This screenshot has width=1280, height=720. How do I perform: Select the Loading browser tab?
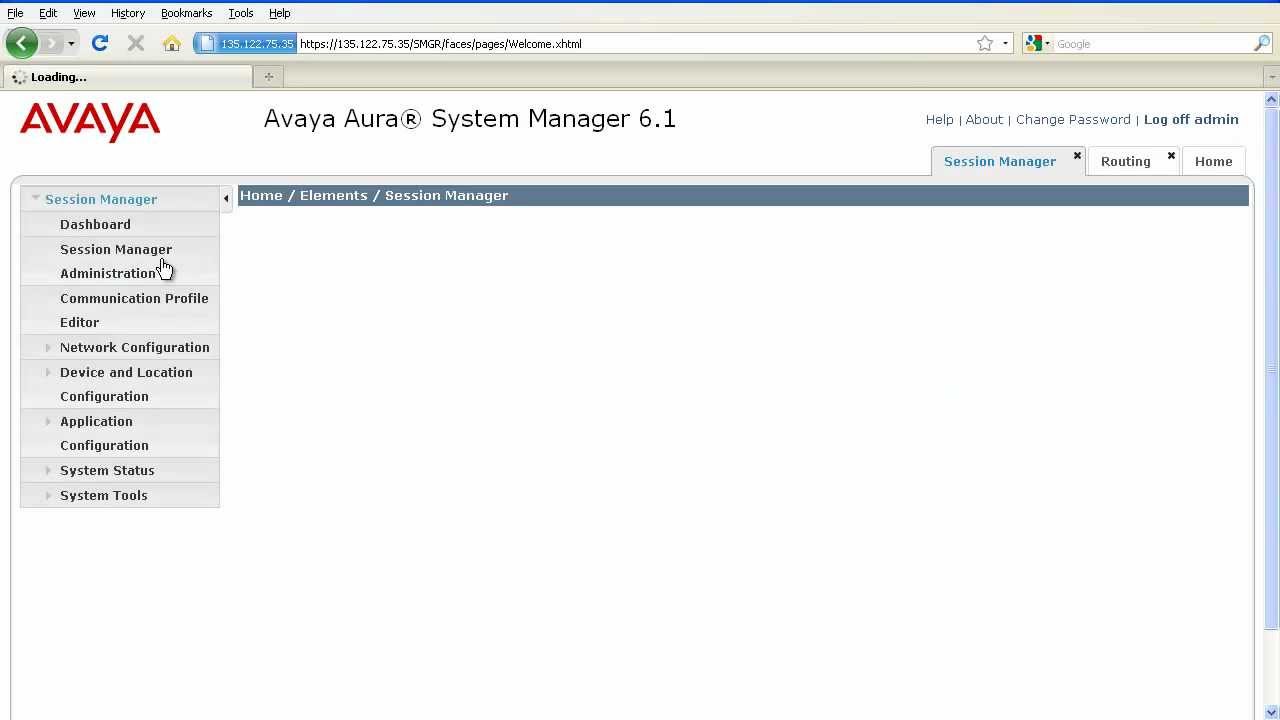(x=127, y=77)
